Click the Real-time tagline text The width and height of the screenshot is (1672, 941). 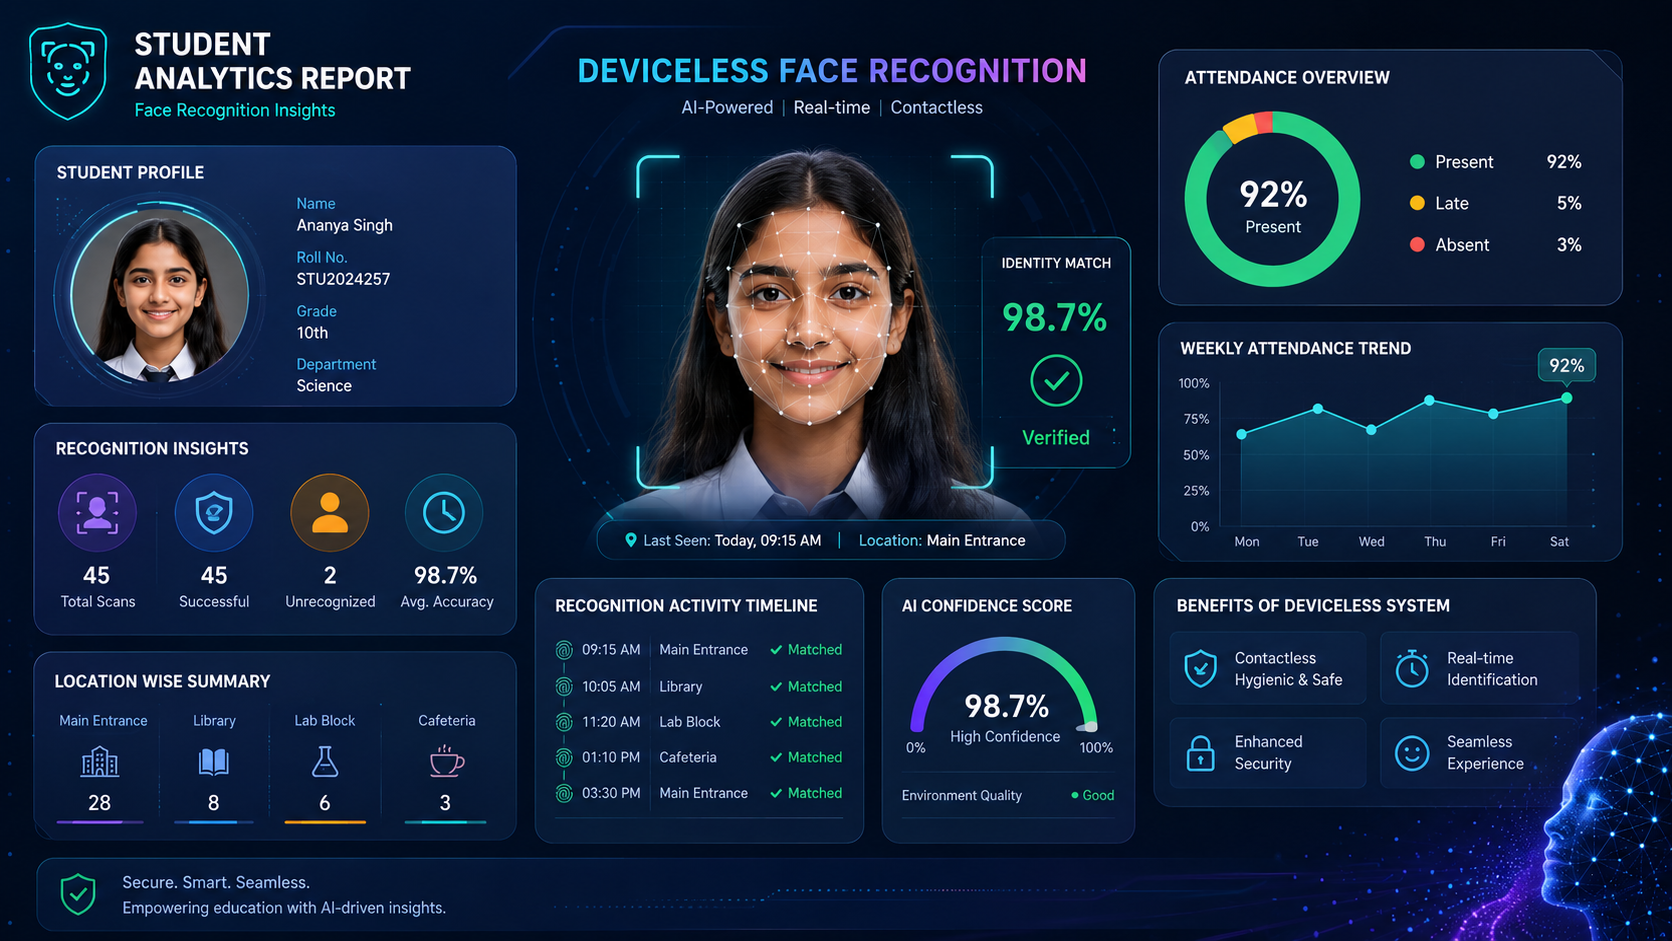pos(832,107)
